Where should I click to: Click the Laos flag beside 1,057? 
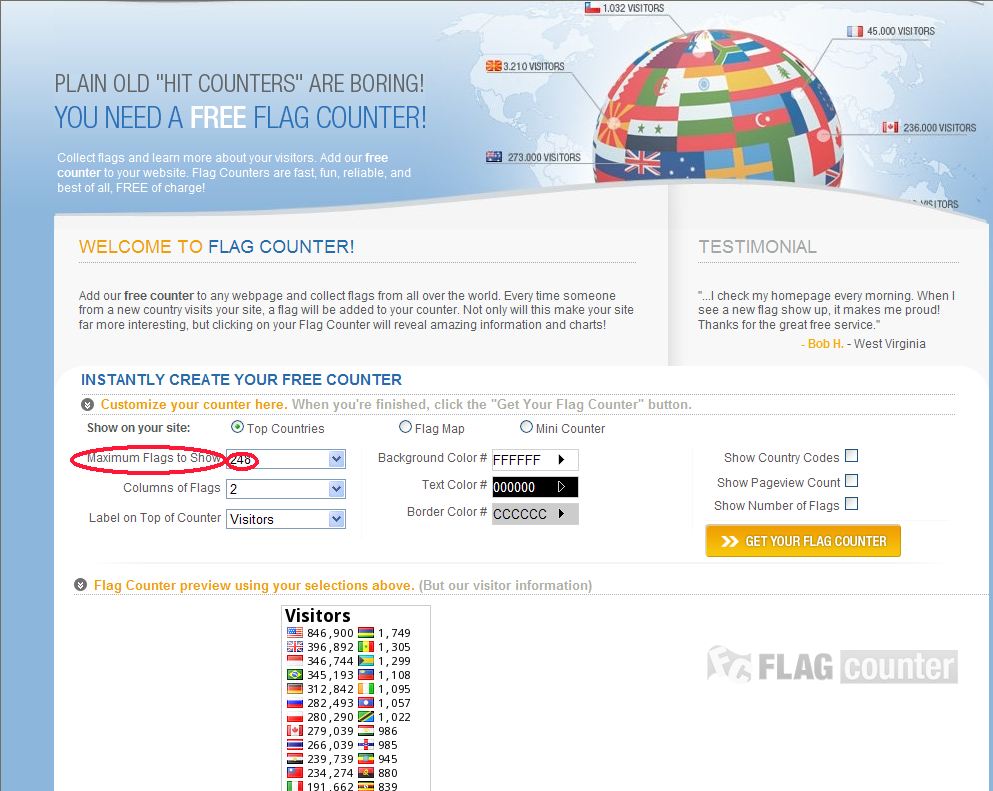(365, 702)
